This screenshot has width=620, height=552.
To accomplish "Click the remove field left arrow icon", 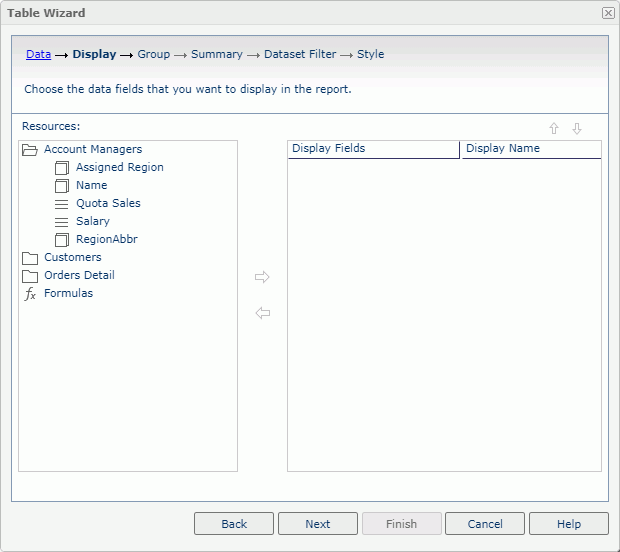I will (x=262, y=313).
